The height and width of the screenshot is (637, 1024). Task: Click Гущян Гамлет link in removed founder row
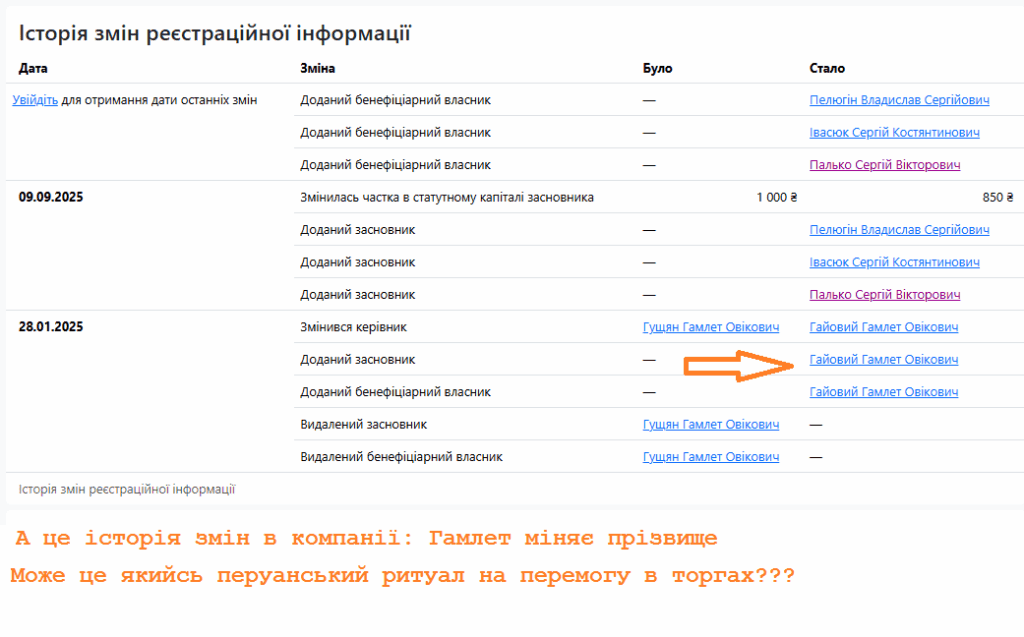click(710, 425)
